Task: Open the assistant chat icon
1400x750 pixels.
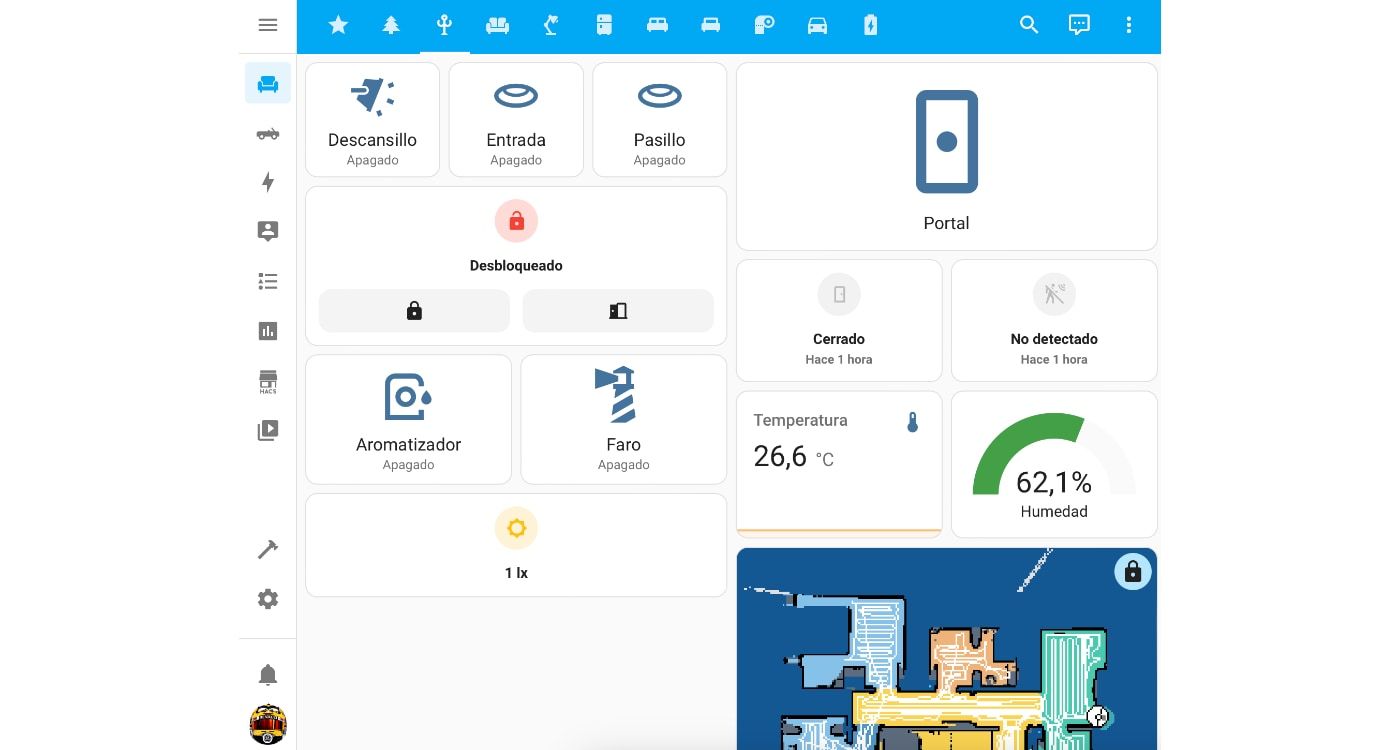Action: 1078,26
